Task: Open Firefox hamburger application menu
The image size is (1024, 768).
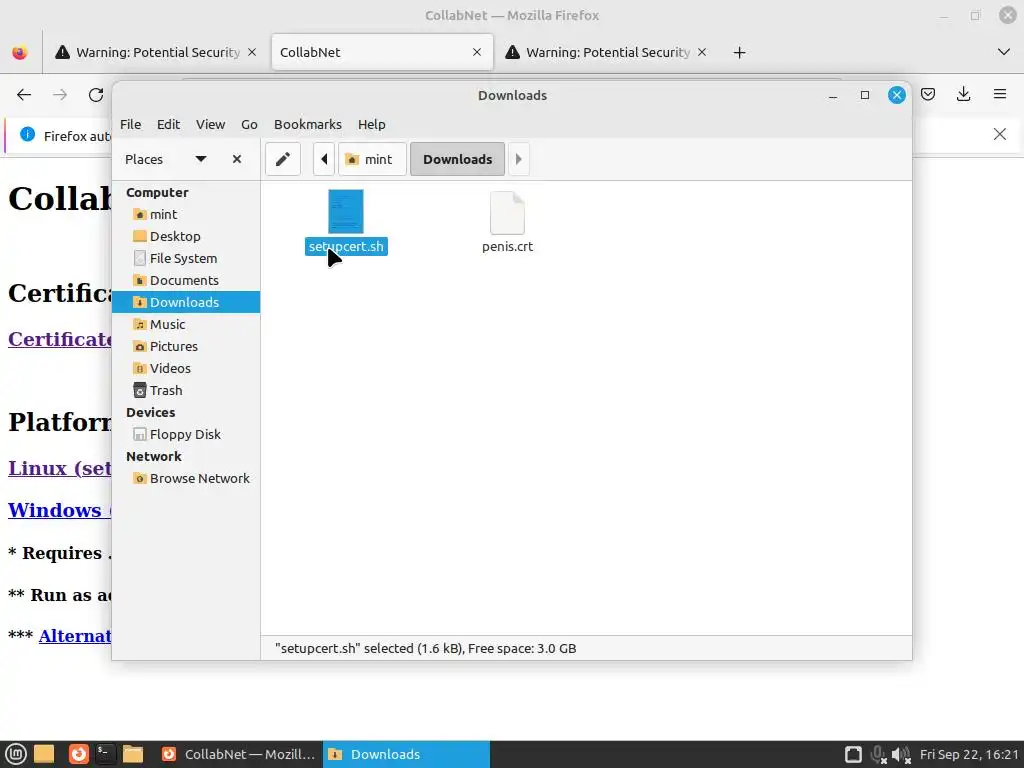Action: tap(1000, 95)
